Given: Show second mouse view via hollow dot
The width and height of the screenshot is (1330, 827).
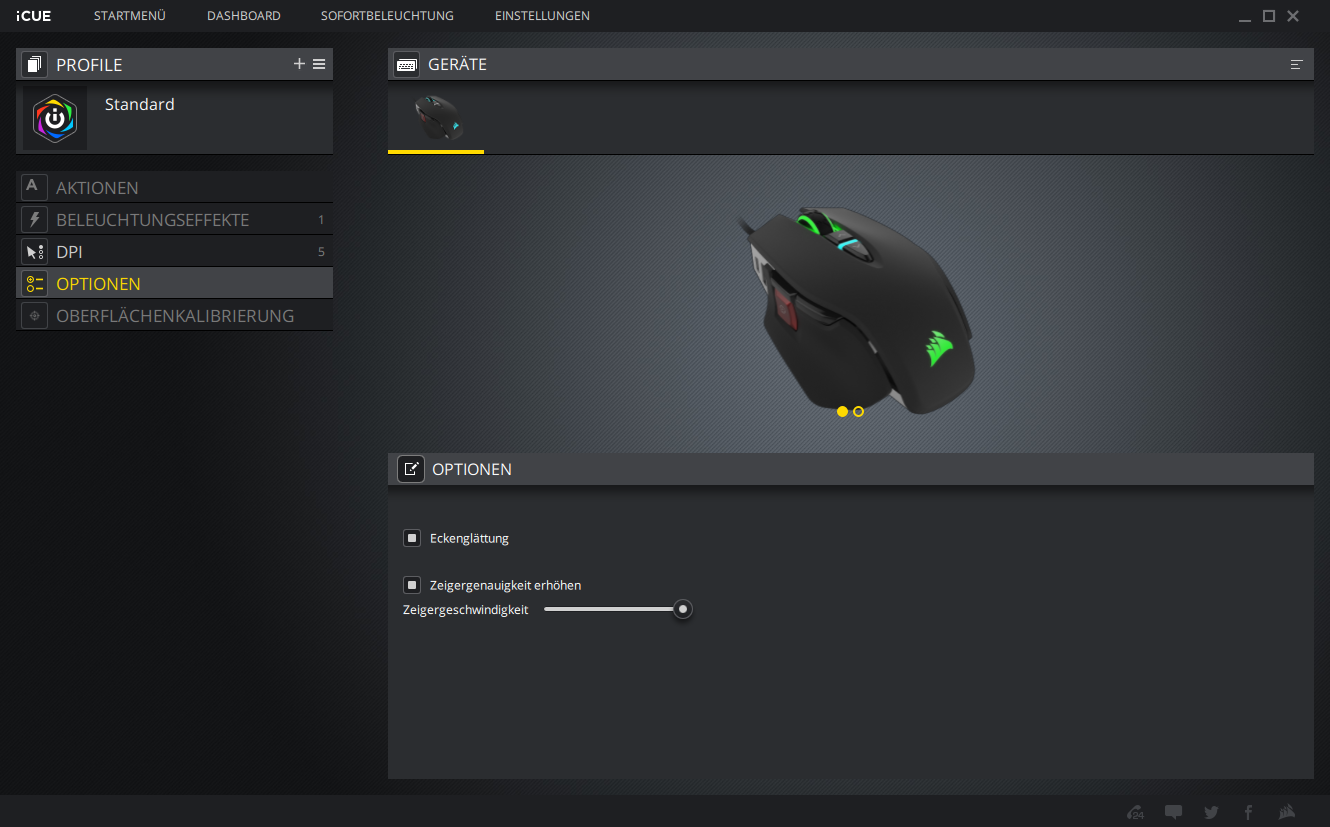Looking at the screenshot, I should tap(858, 411).
